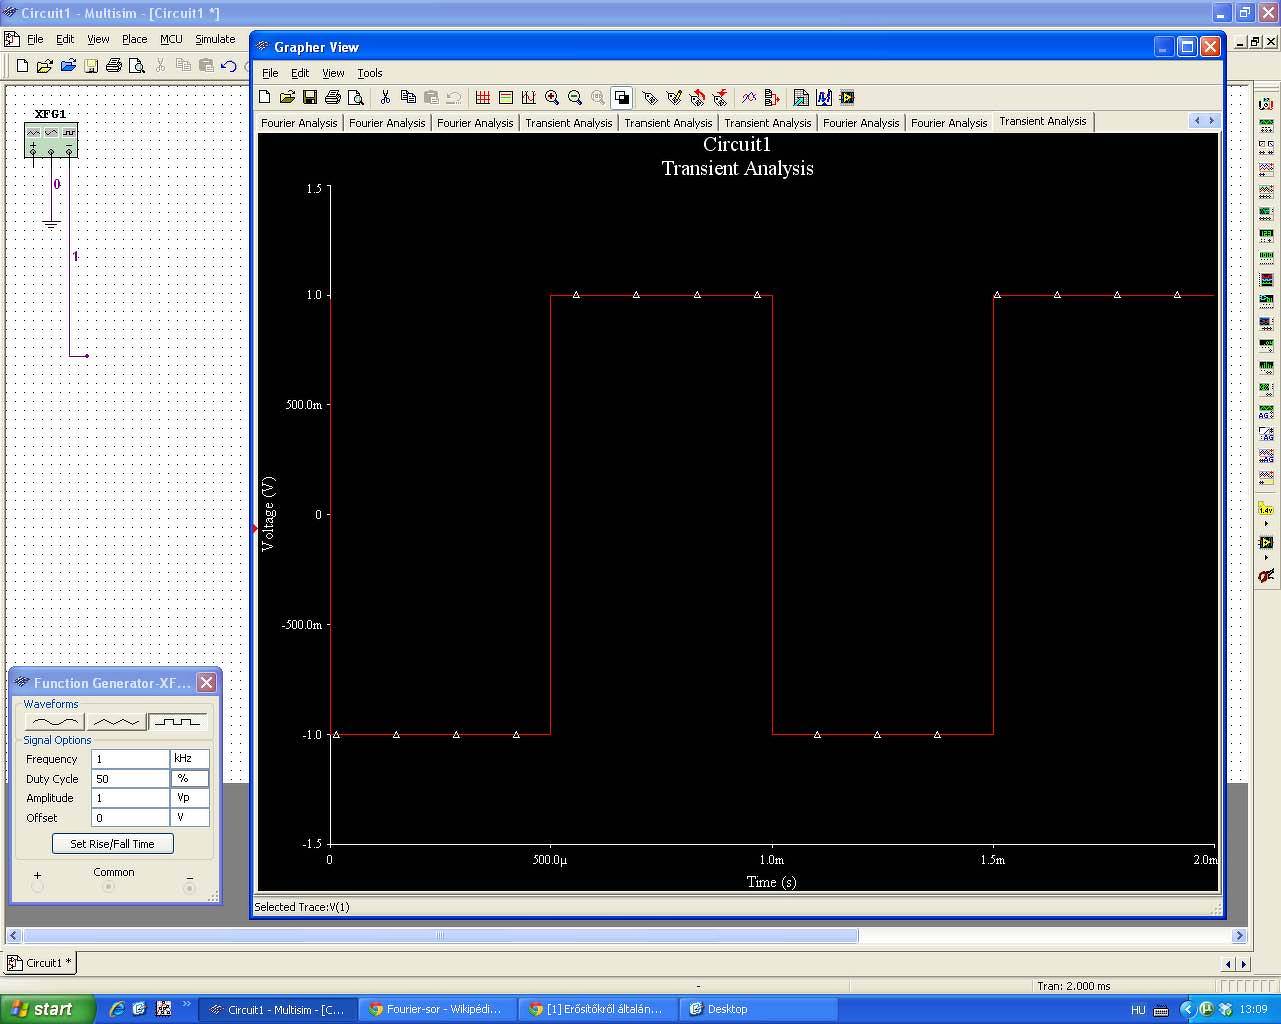Click the Cut scissors icon in Grapher
The image size is (1281, 1024).
click(385, 98)
